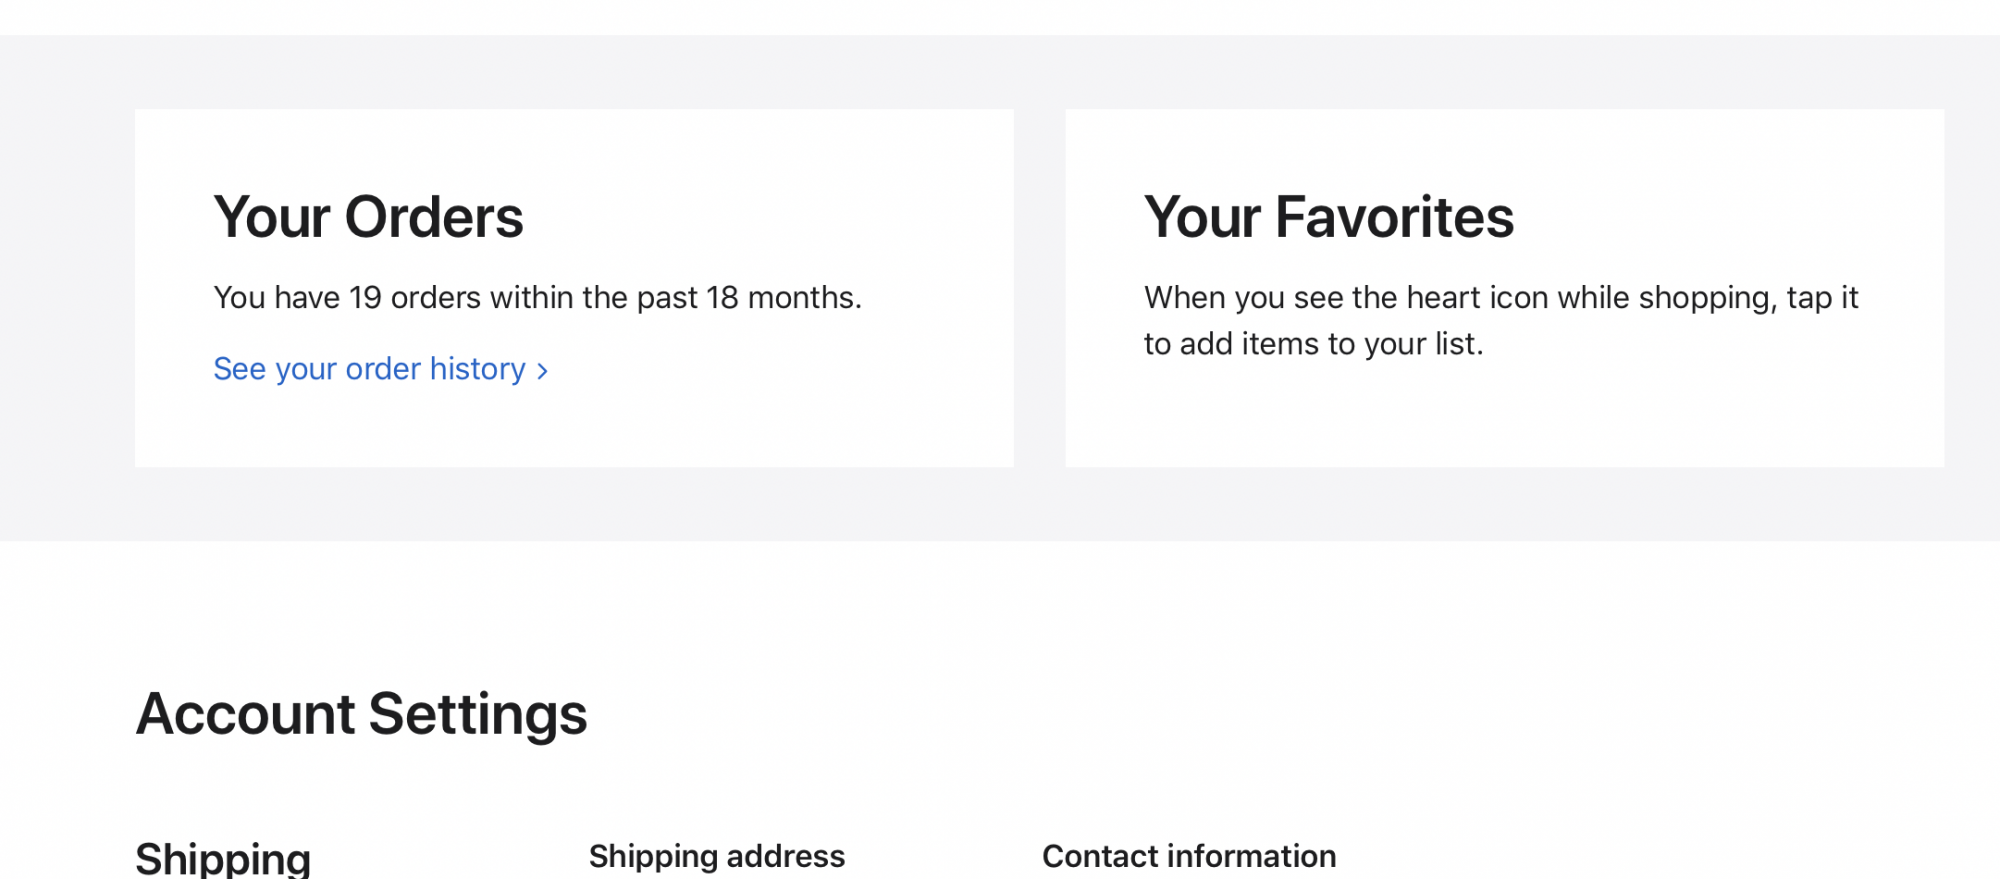2000x879 pixels.
Task: Click the "to add items to your list" line
Action: (1313, 344)
